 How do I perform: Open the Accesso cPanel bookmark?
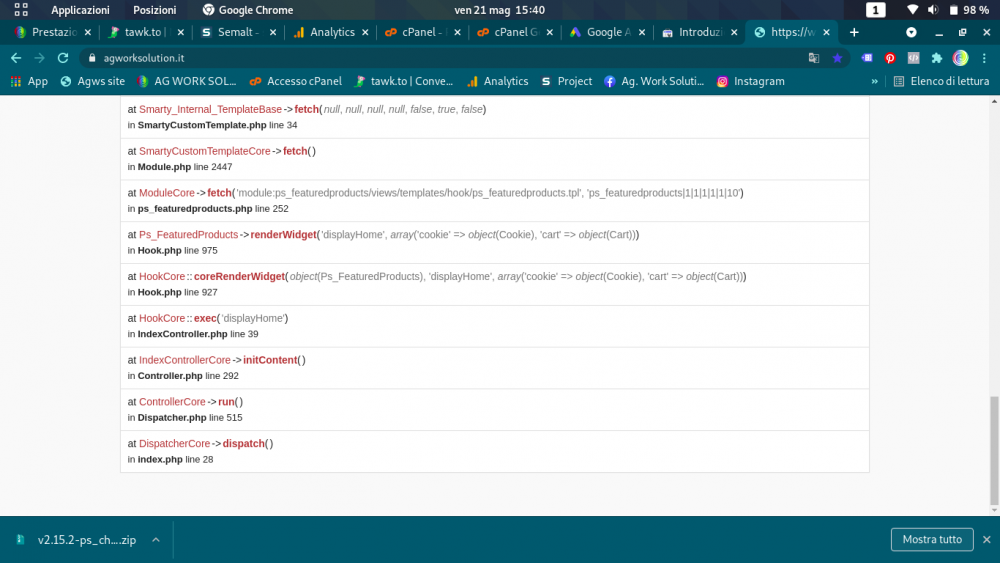pos(295,82)
